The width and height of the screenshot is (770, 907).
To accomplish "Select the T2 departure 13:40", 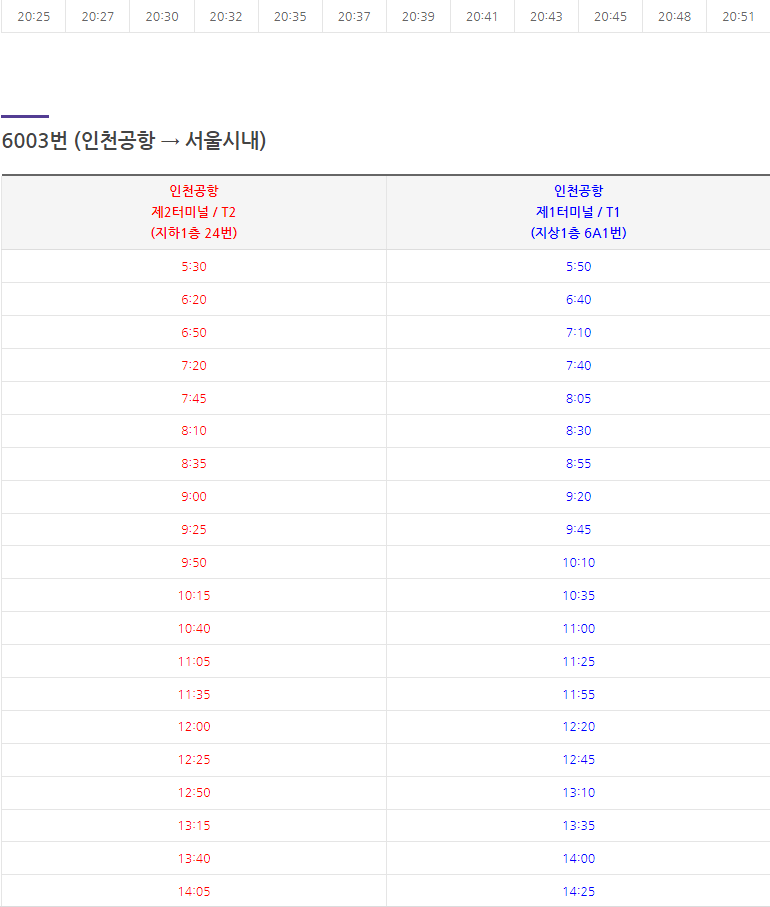I will point(194,858).
